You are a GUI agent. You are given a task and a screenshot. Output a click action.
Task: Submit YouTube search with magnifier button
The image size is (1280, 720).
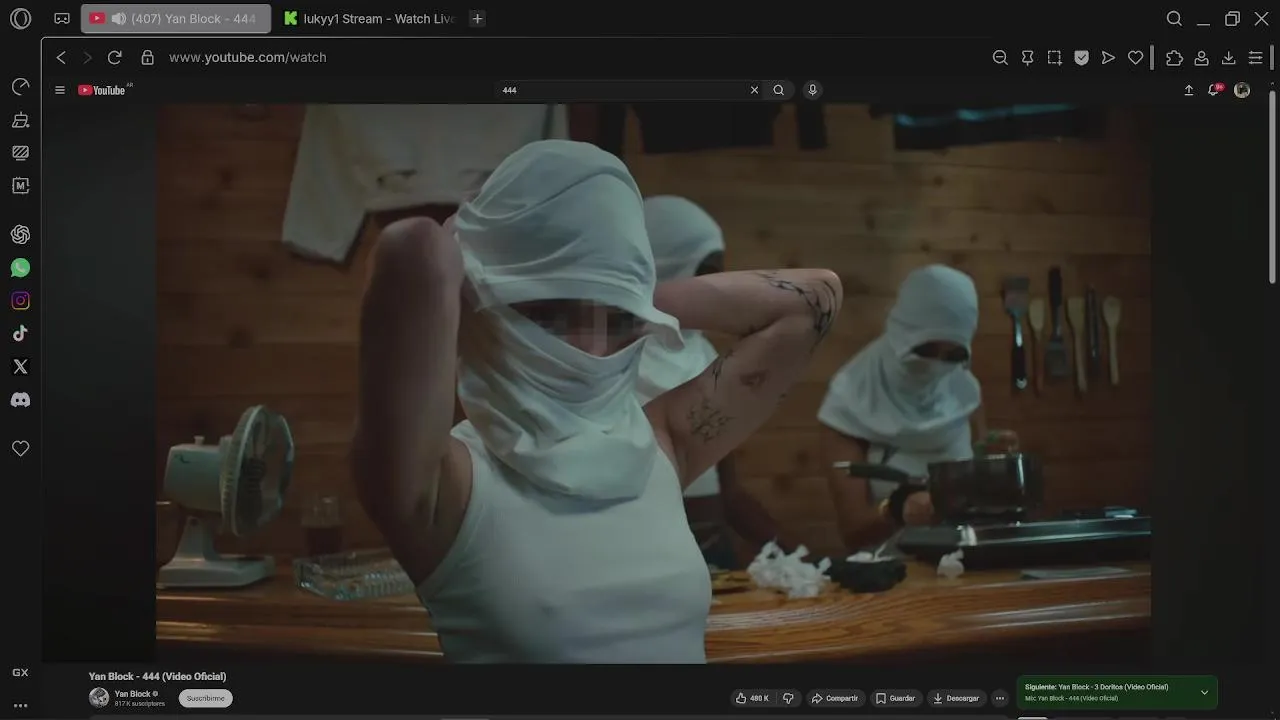point(778,90)
